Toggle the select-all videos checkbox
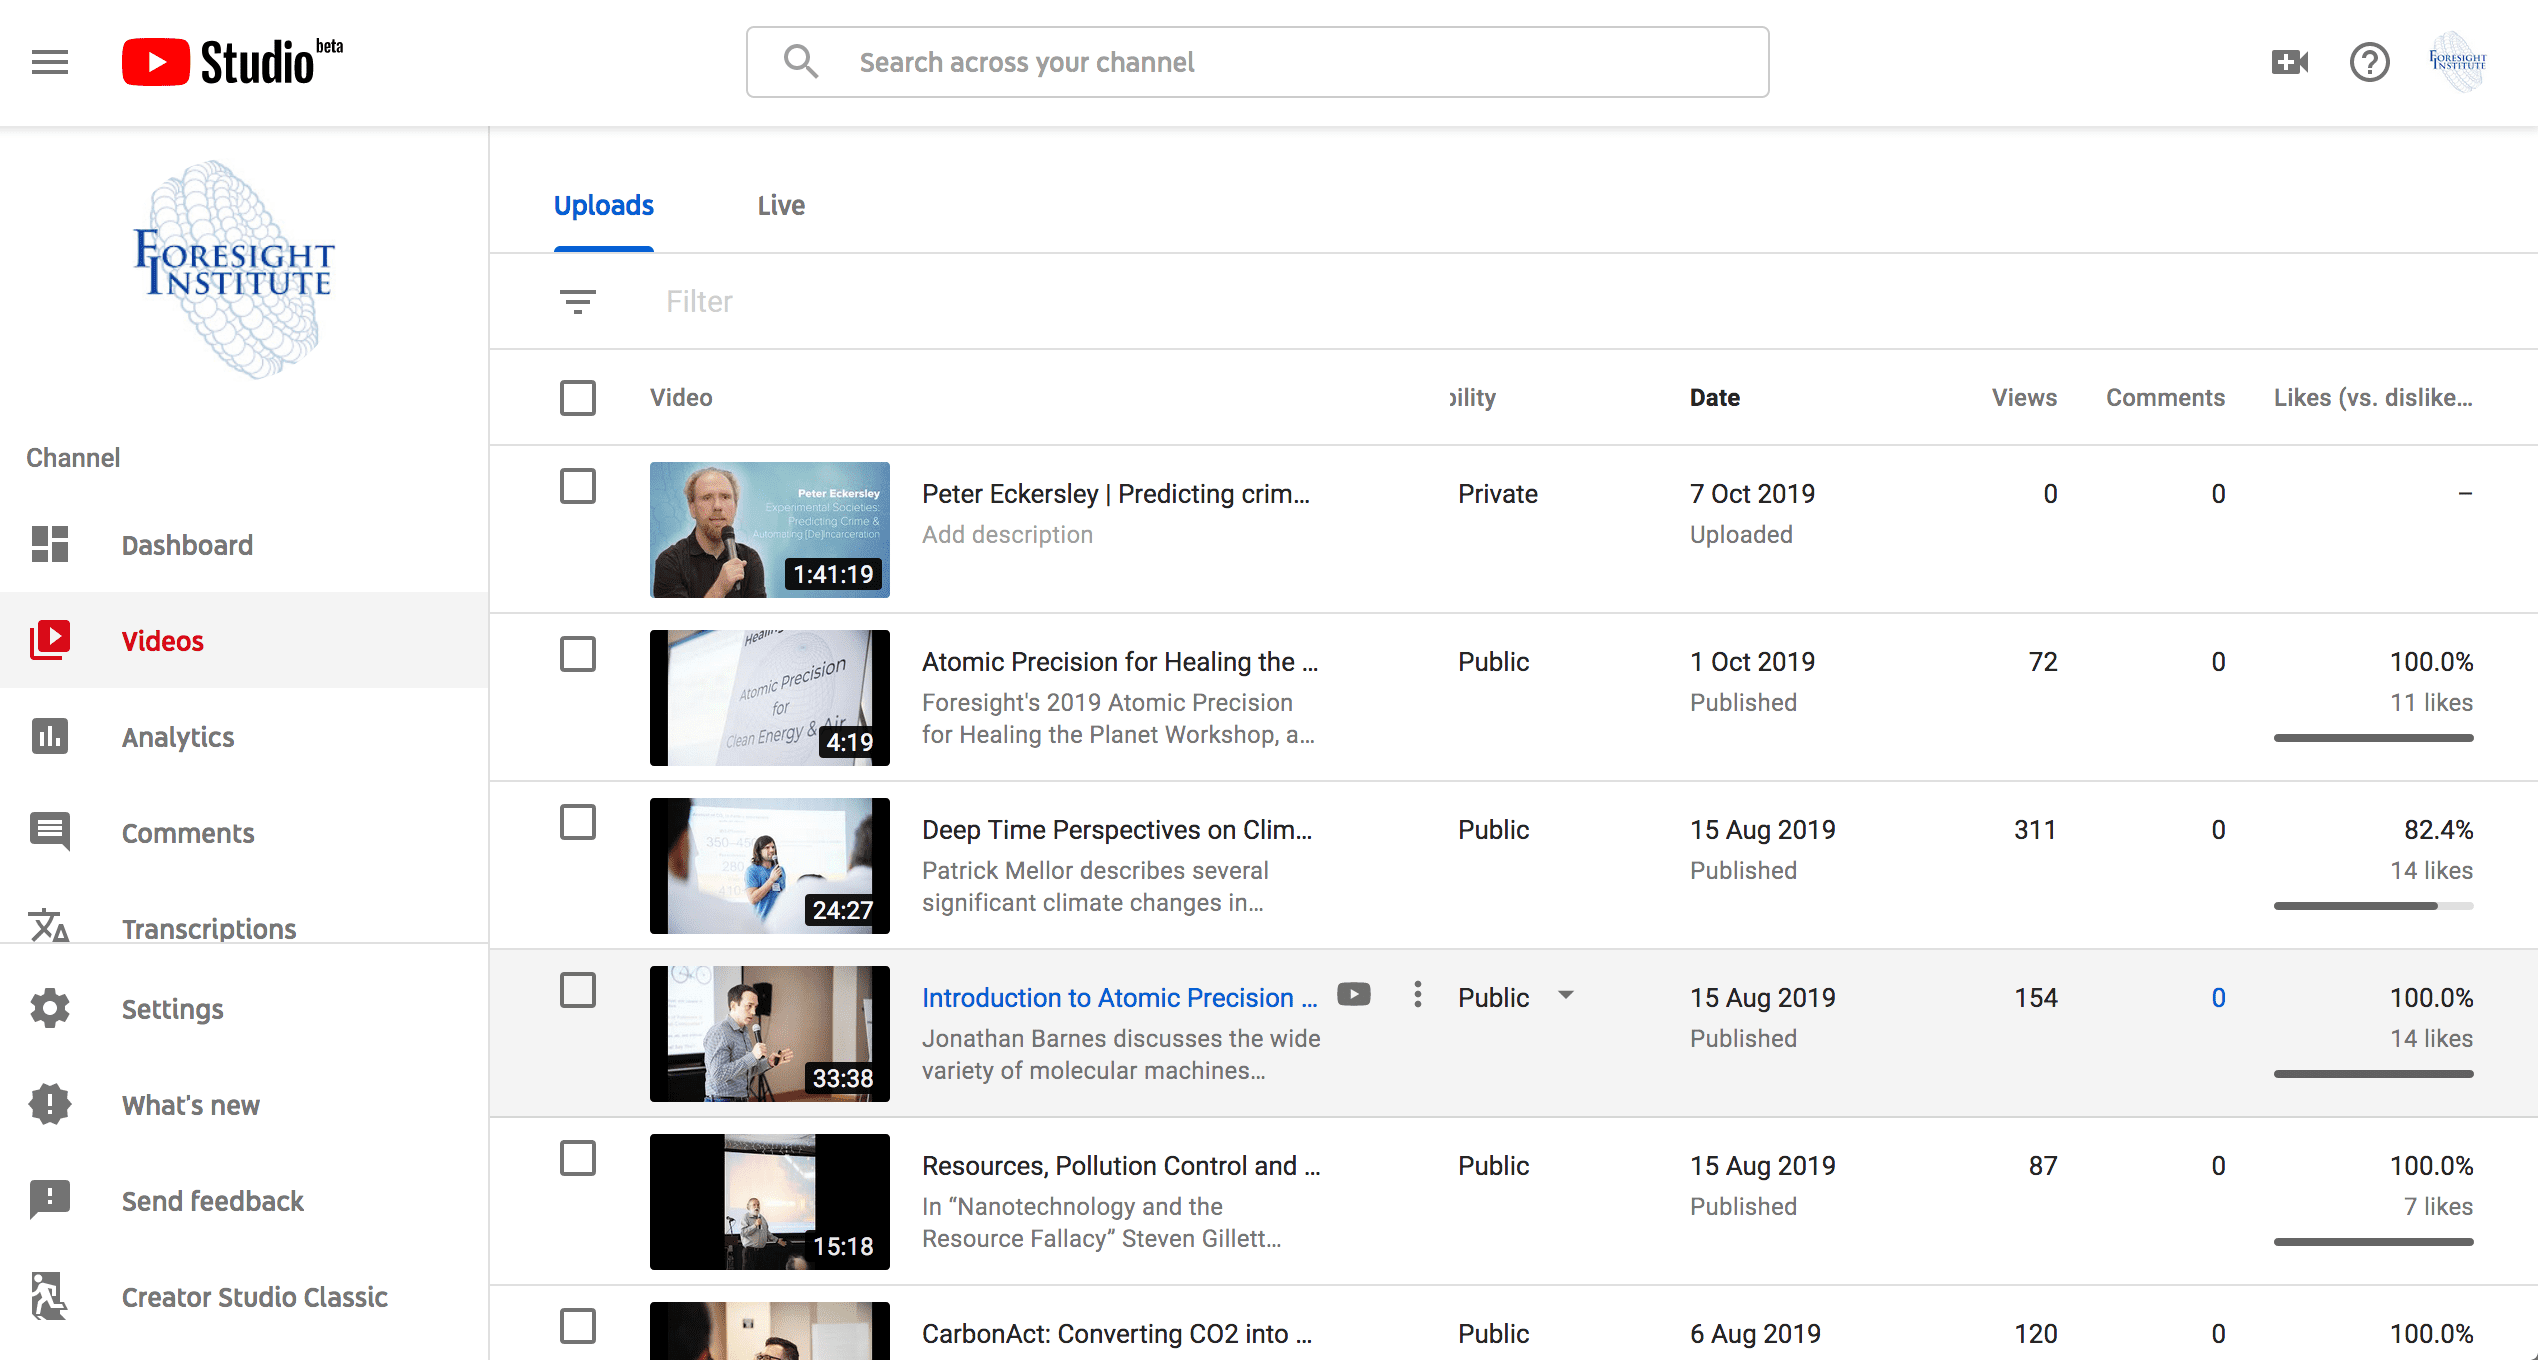The height and width of the screenshot is (1360, 2538). (x=577, y=397)
